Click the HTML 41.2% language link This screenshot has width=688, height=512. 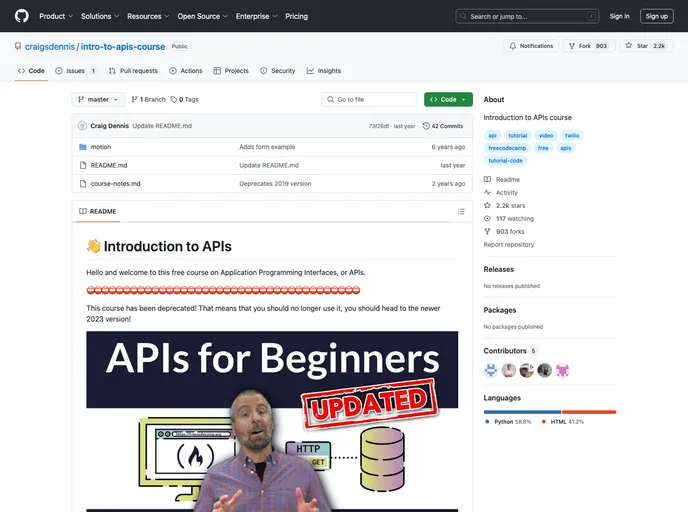[x=563, y=422]
